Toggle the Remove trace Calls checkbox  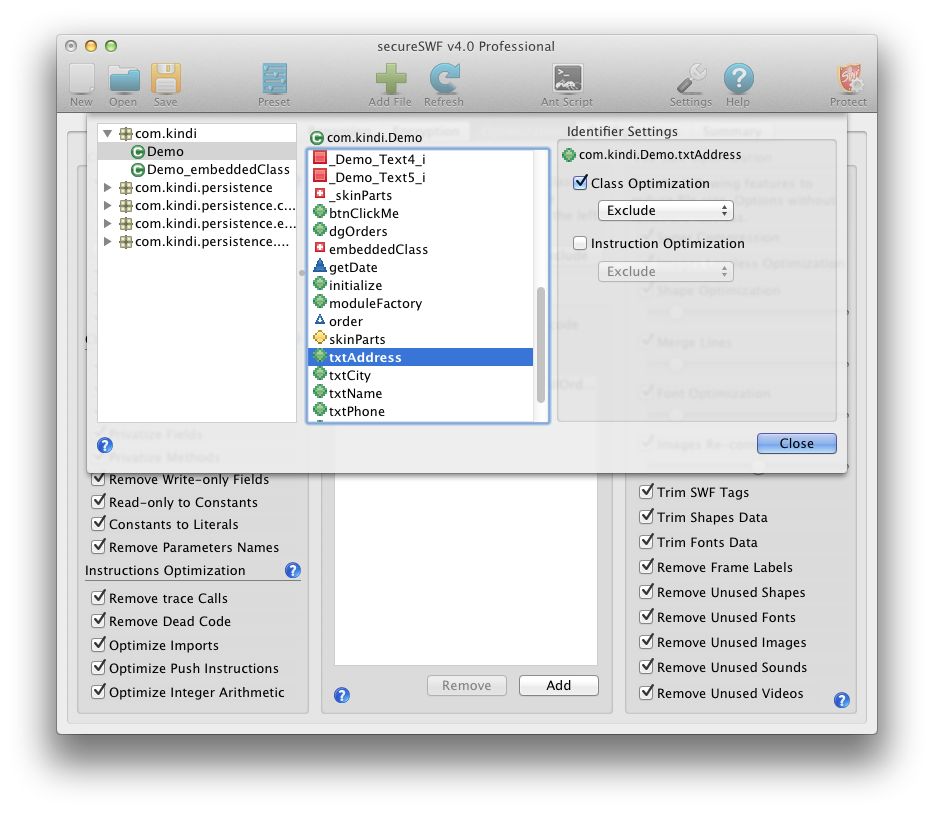coord(98,598)
